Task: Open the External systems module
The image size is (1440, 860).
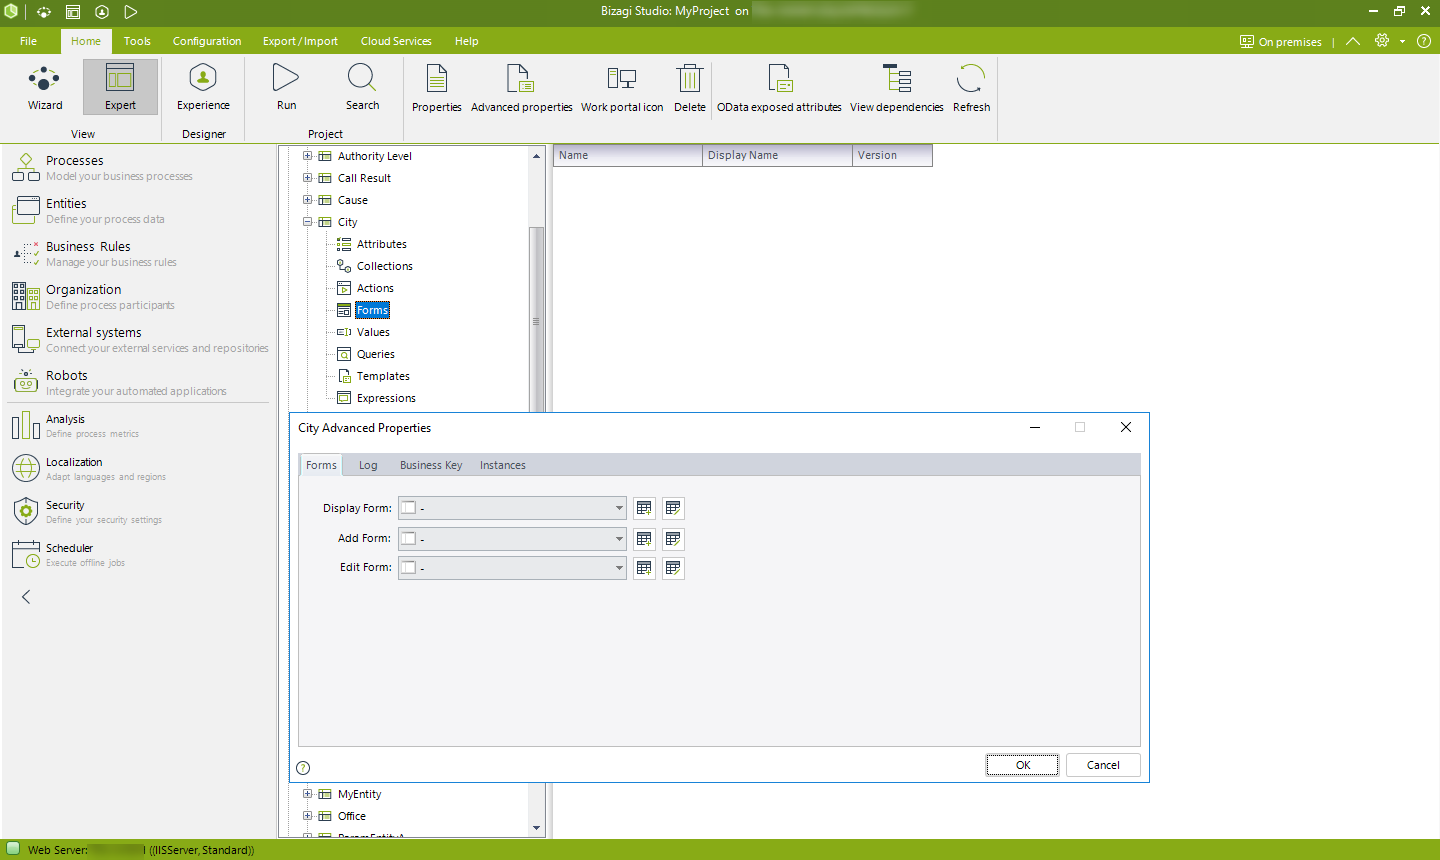Action: click(140, 339)
